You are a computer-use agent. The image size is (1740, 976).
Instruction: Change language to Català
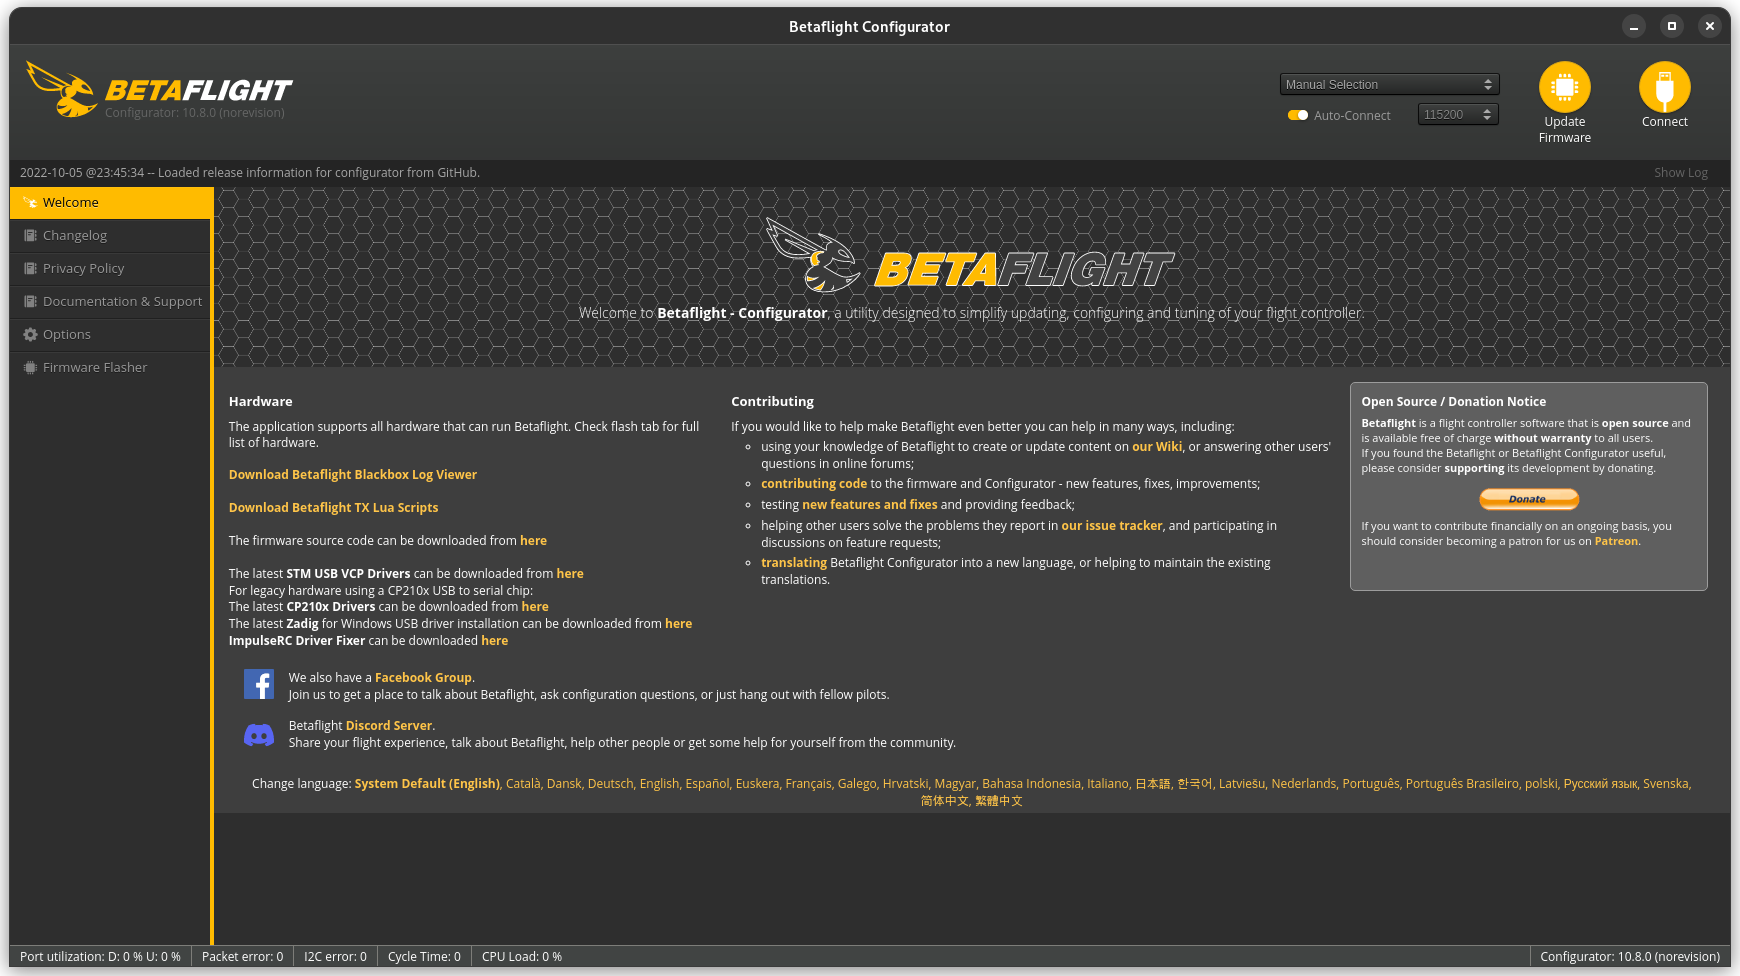[x=523, y=783]
